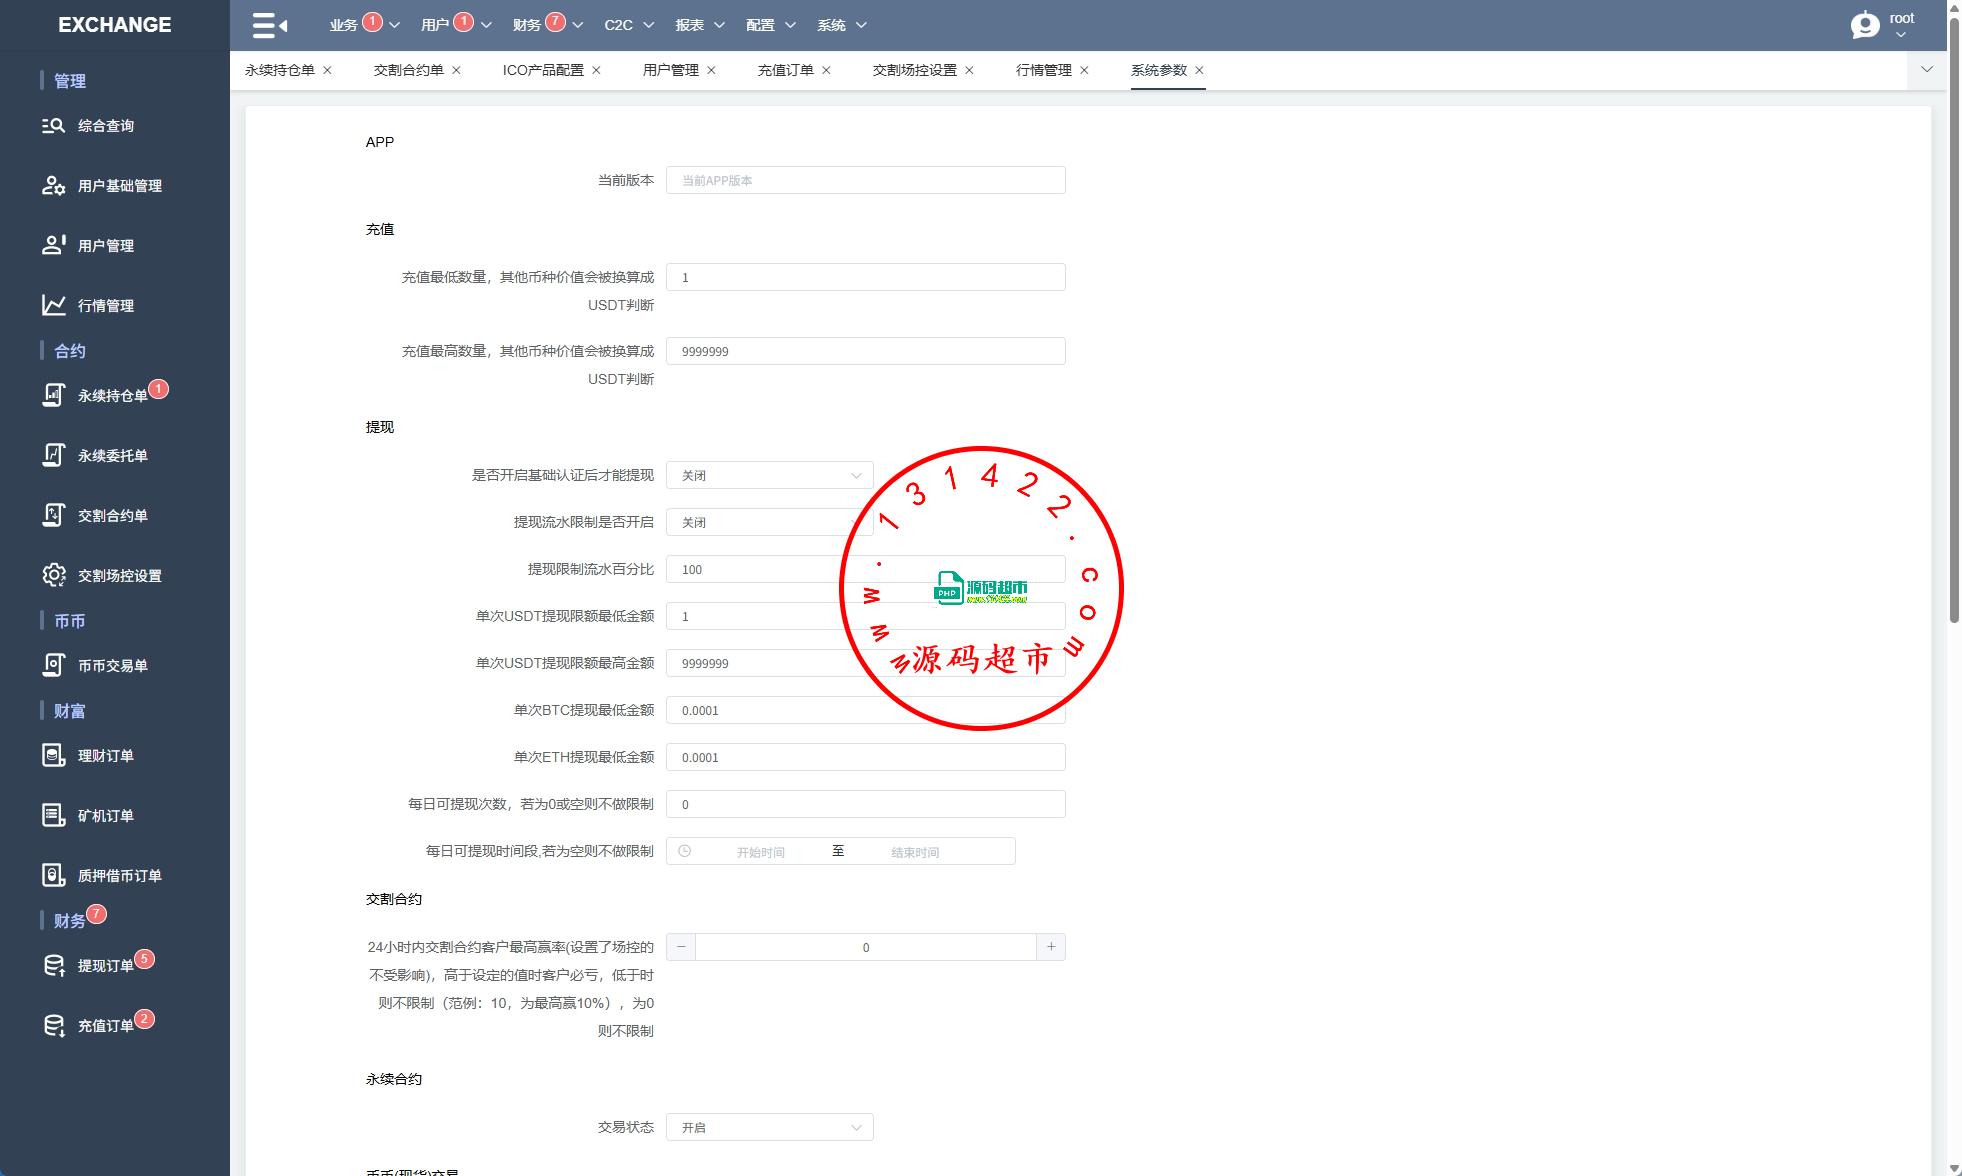Decrease win-rate value with minus button
Image resolution: width=1962 pixels, height=1176 pixels.
pyautogui.click(x=681, y=947)
